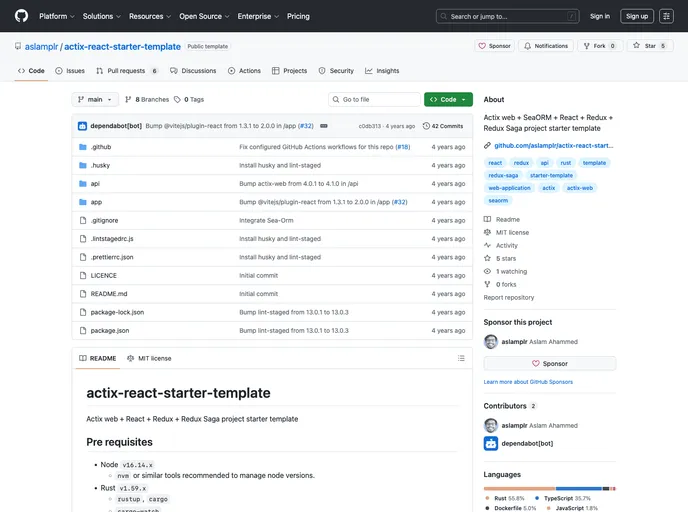Switch to the Projects tab
This screenshot has height=512, width=688.
point(290,71)
